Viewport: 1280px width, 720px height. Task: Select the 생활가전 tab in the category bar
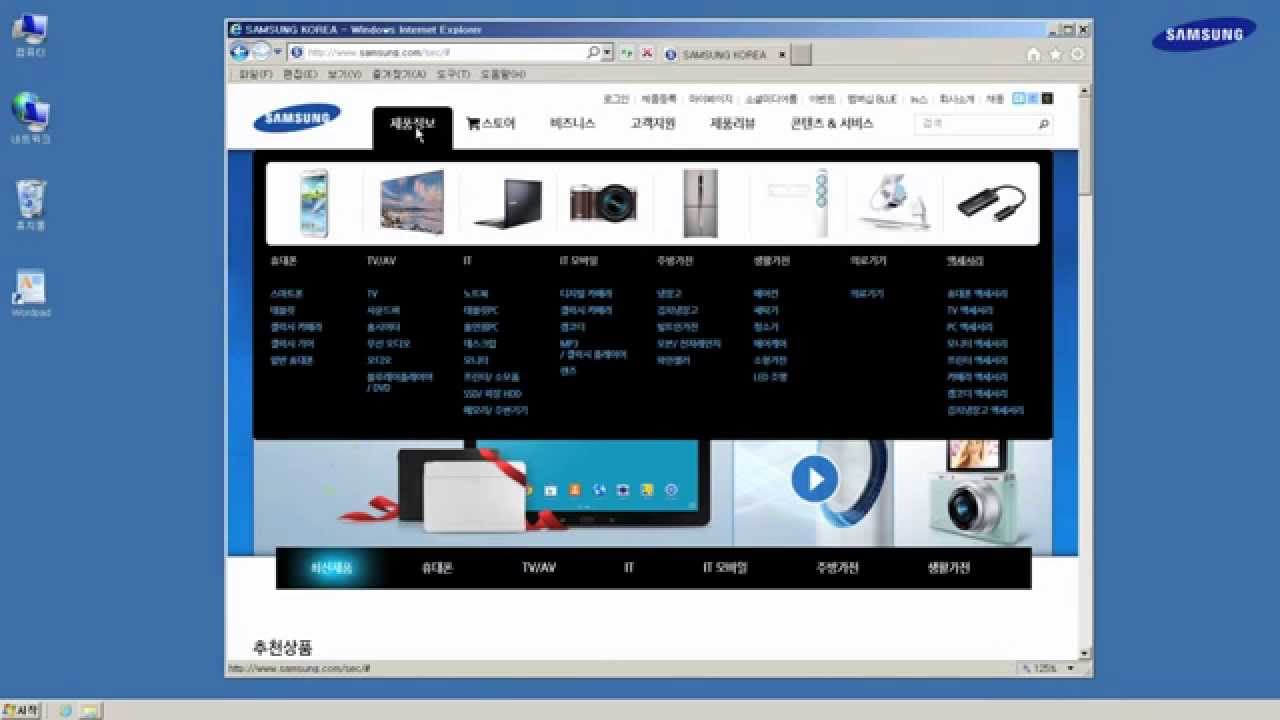pos(948,568)
